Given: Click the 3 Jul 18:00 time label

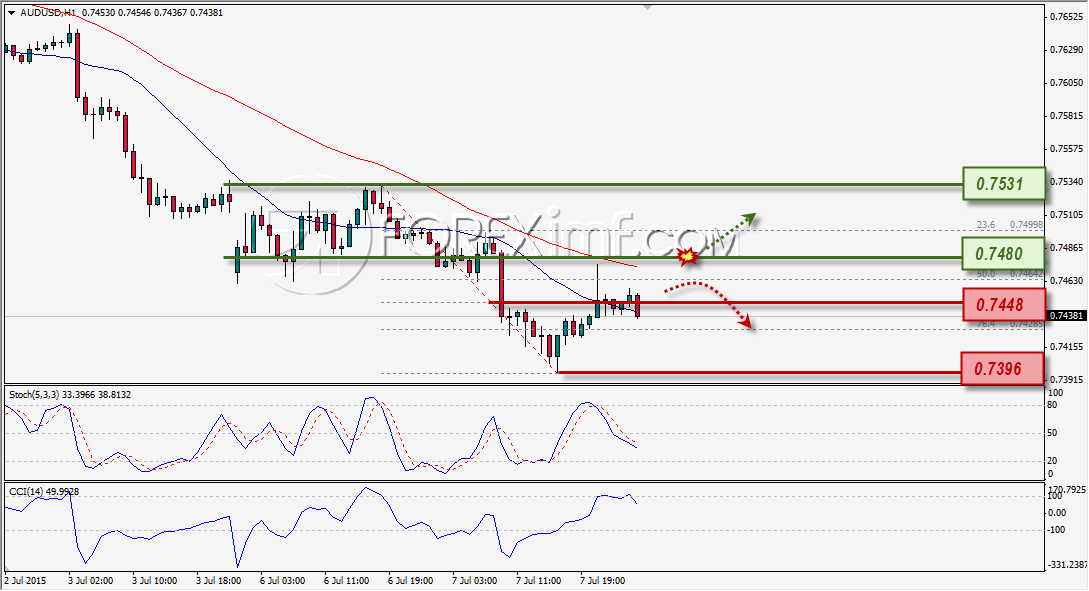Looking at the screenshot, I should pos(219,581).
